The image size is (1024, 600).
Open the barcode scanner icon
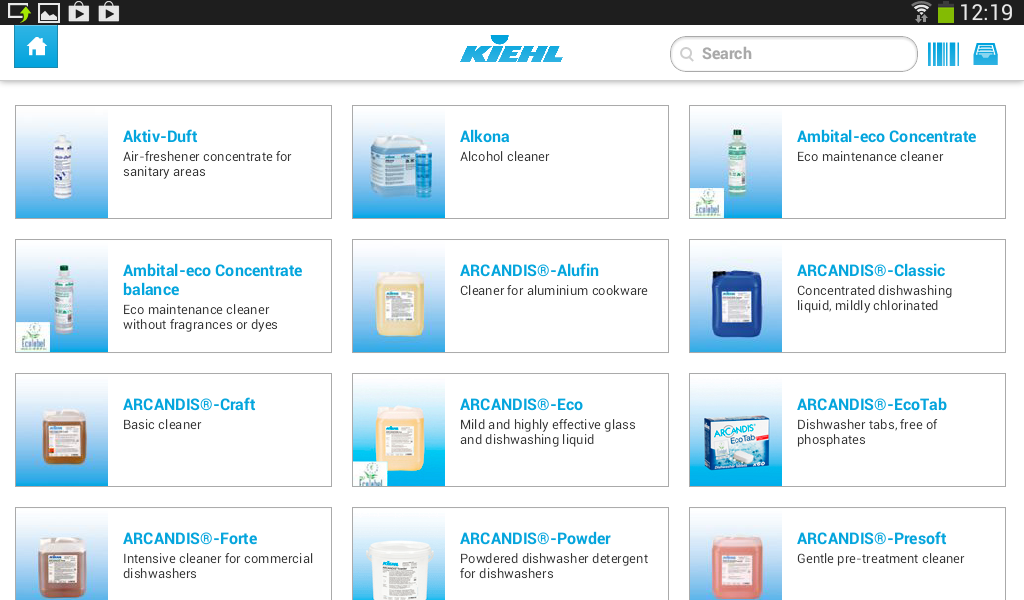point(943,54)
